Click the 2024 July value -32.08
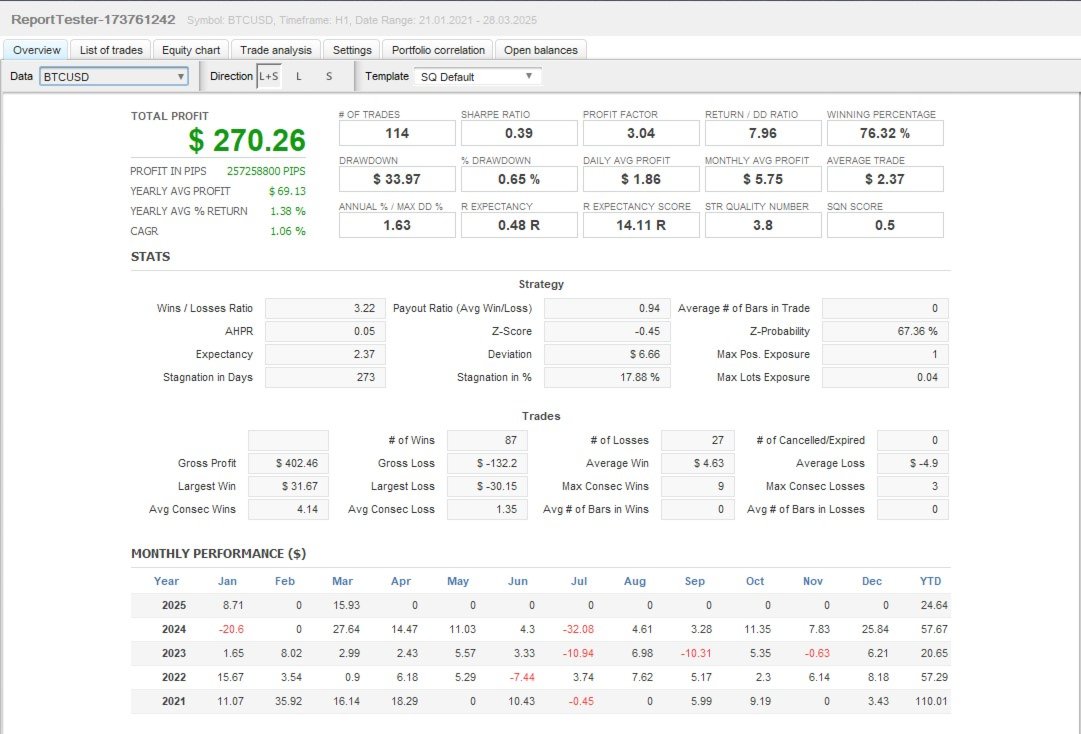The height and width of the screenshot is (734, 1081). coord(578,629)
